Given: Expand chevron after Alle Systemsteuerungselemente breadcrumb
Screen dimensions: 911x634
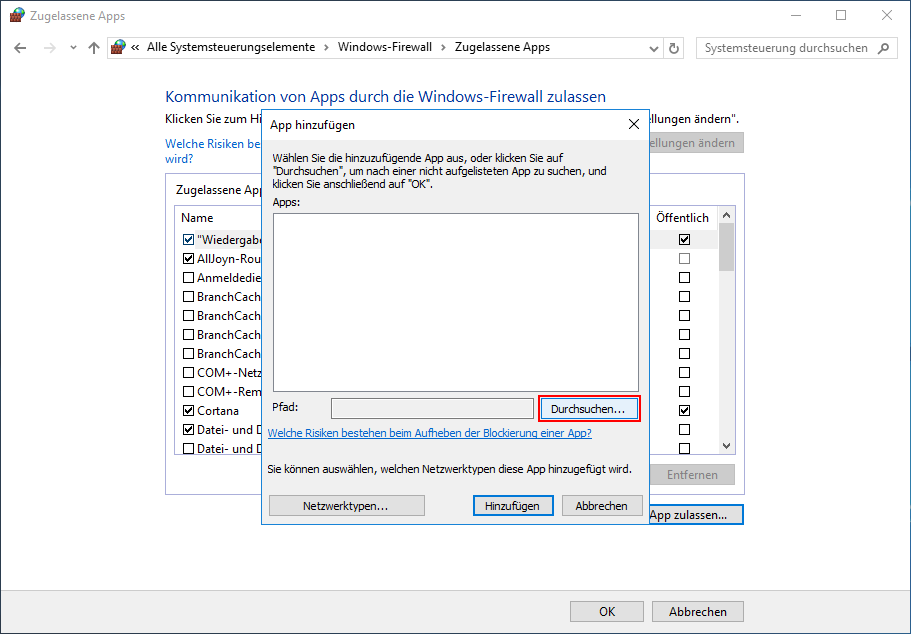Looking at the screenshot, I should [327, 48].
